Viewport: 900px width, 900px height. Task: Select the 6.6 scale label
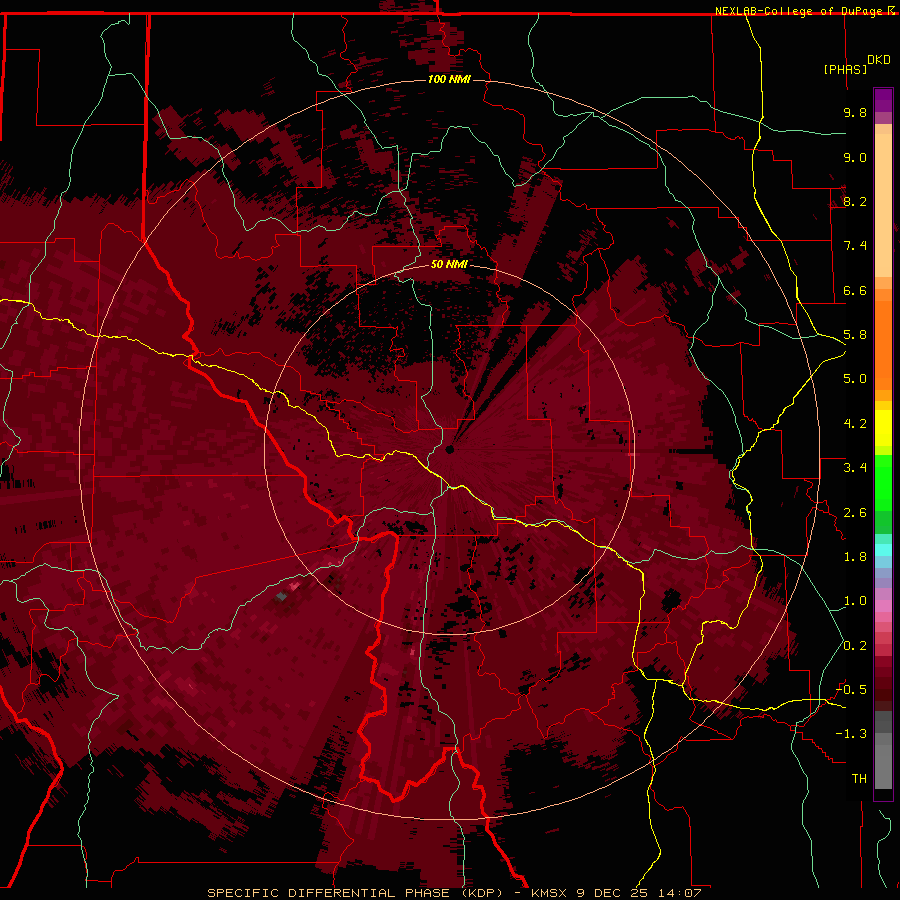coord(855,290)
